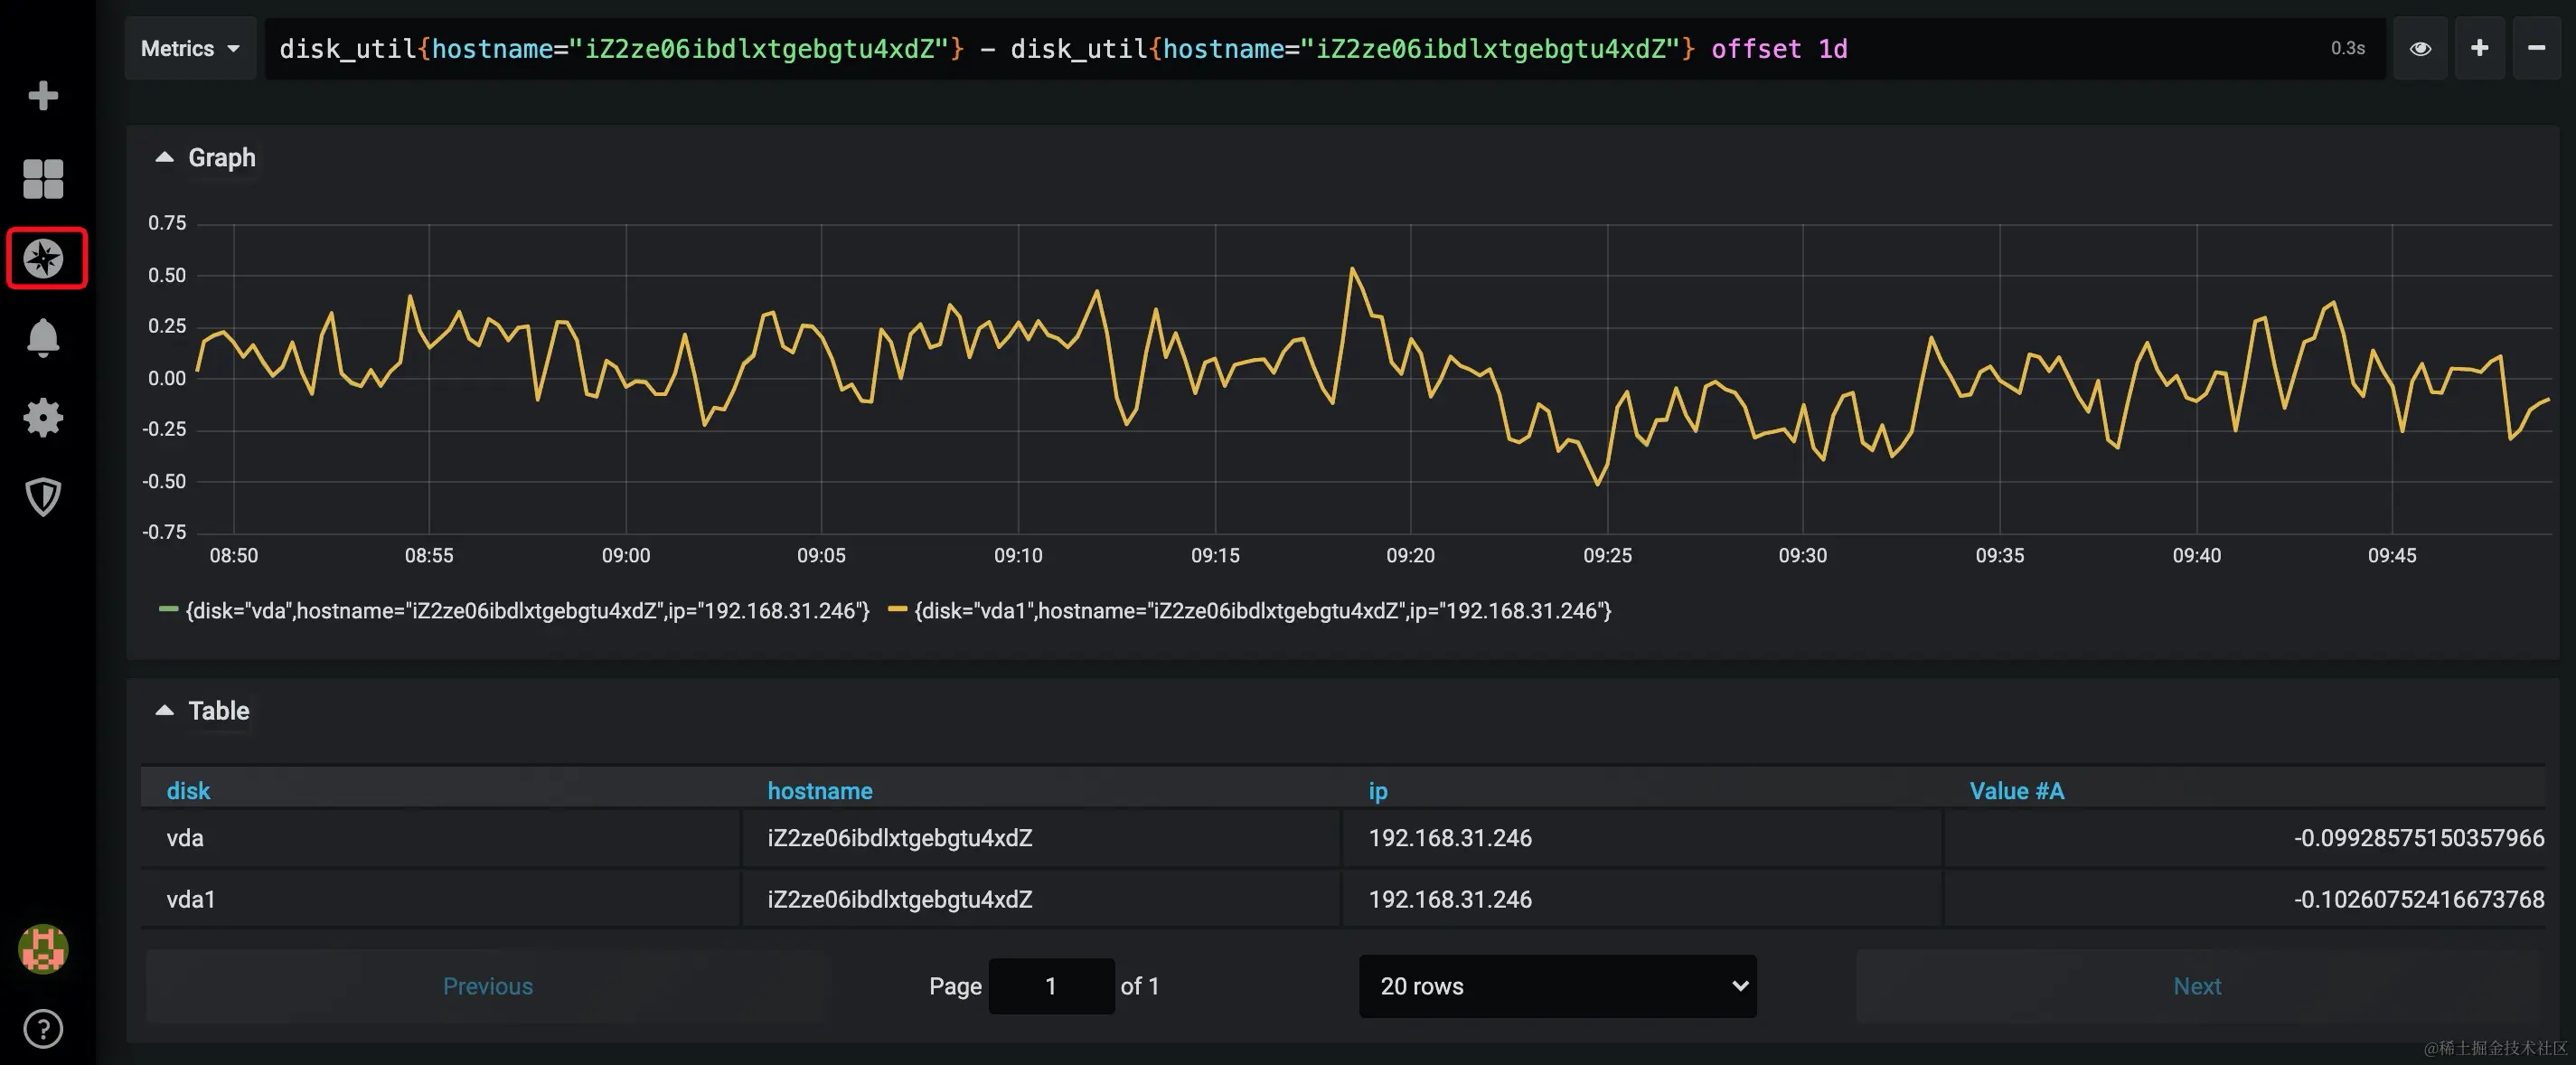
Task: Toggle the vda1 series legend entry
Action: (x=1262, y=611)
